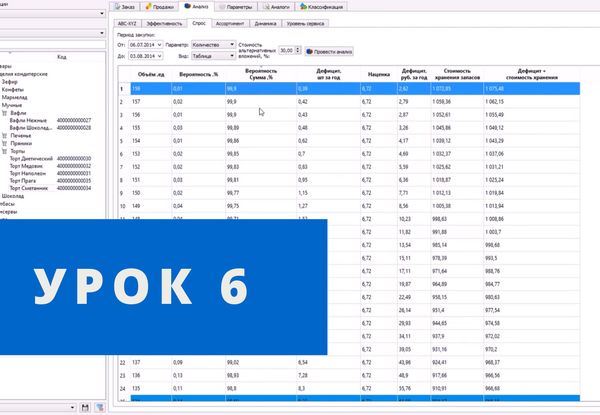600x415 pixels.
Task: Sort by the Наценка column header
Action: [379, 74]
